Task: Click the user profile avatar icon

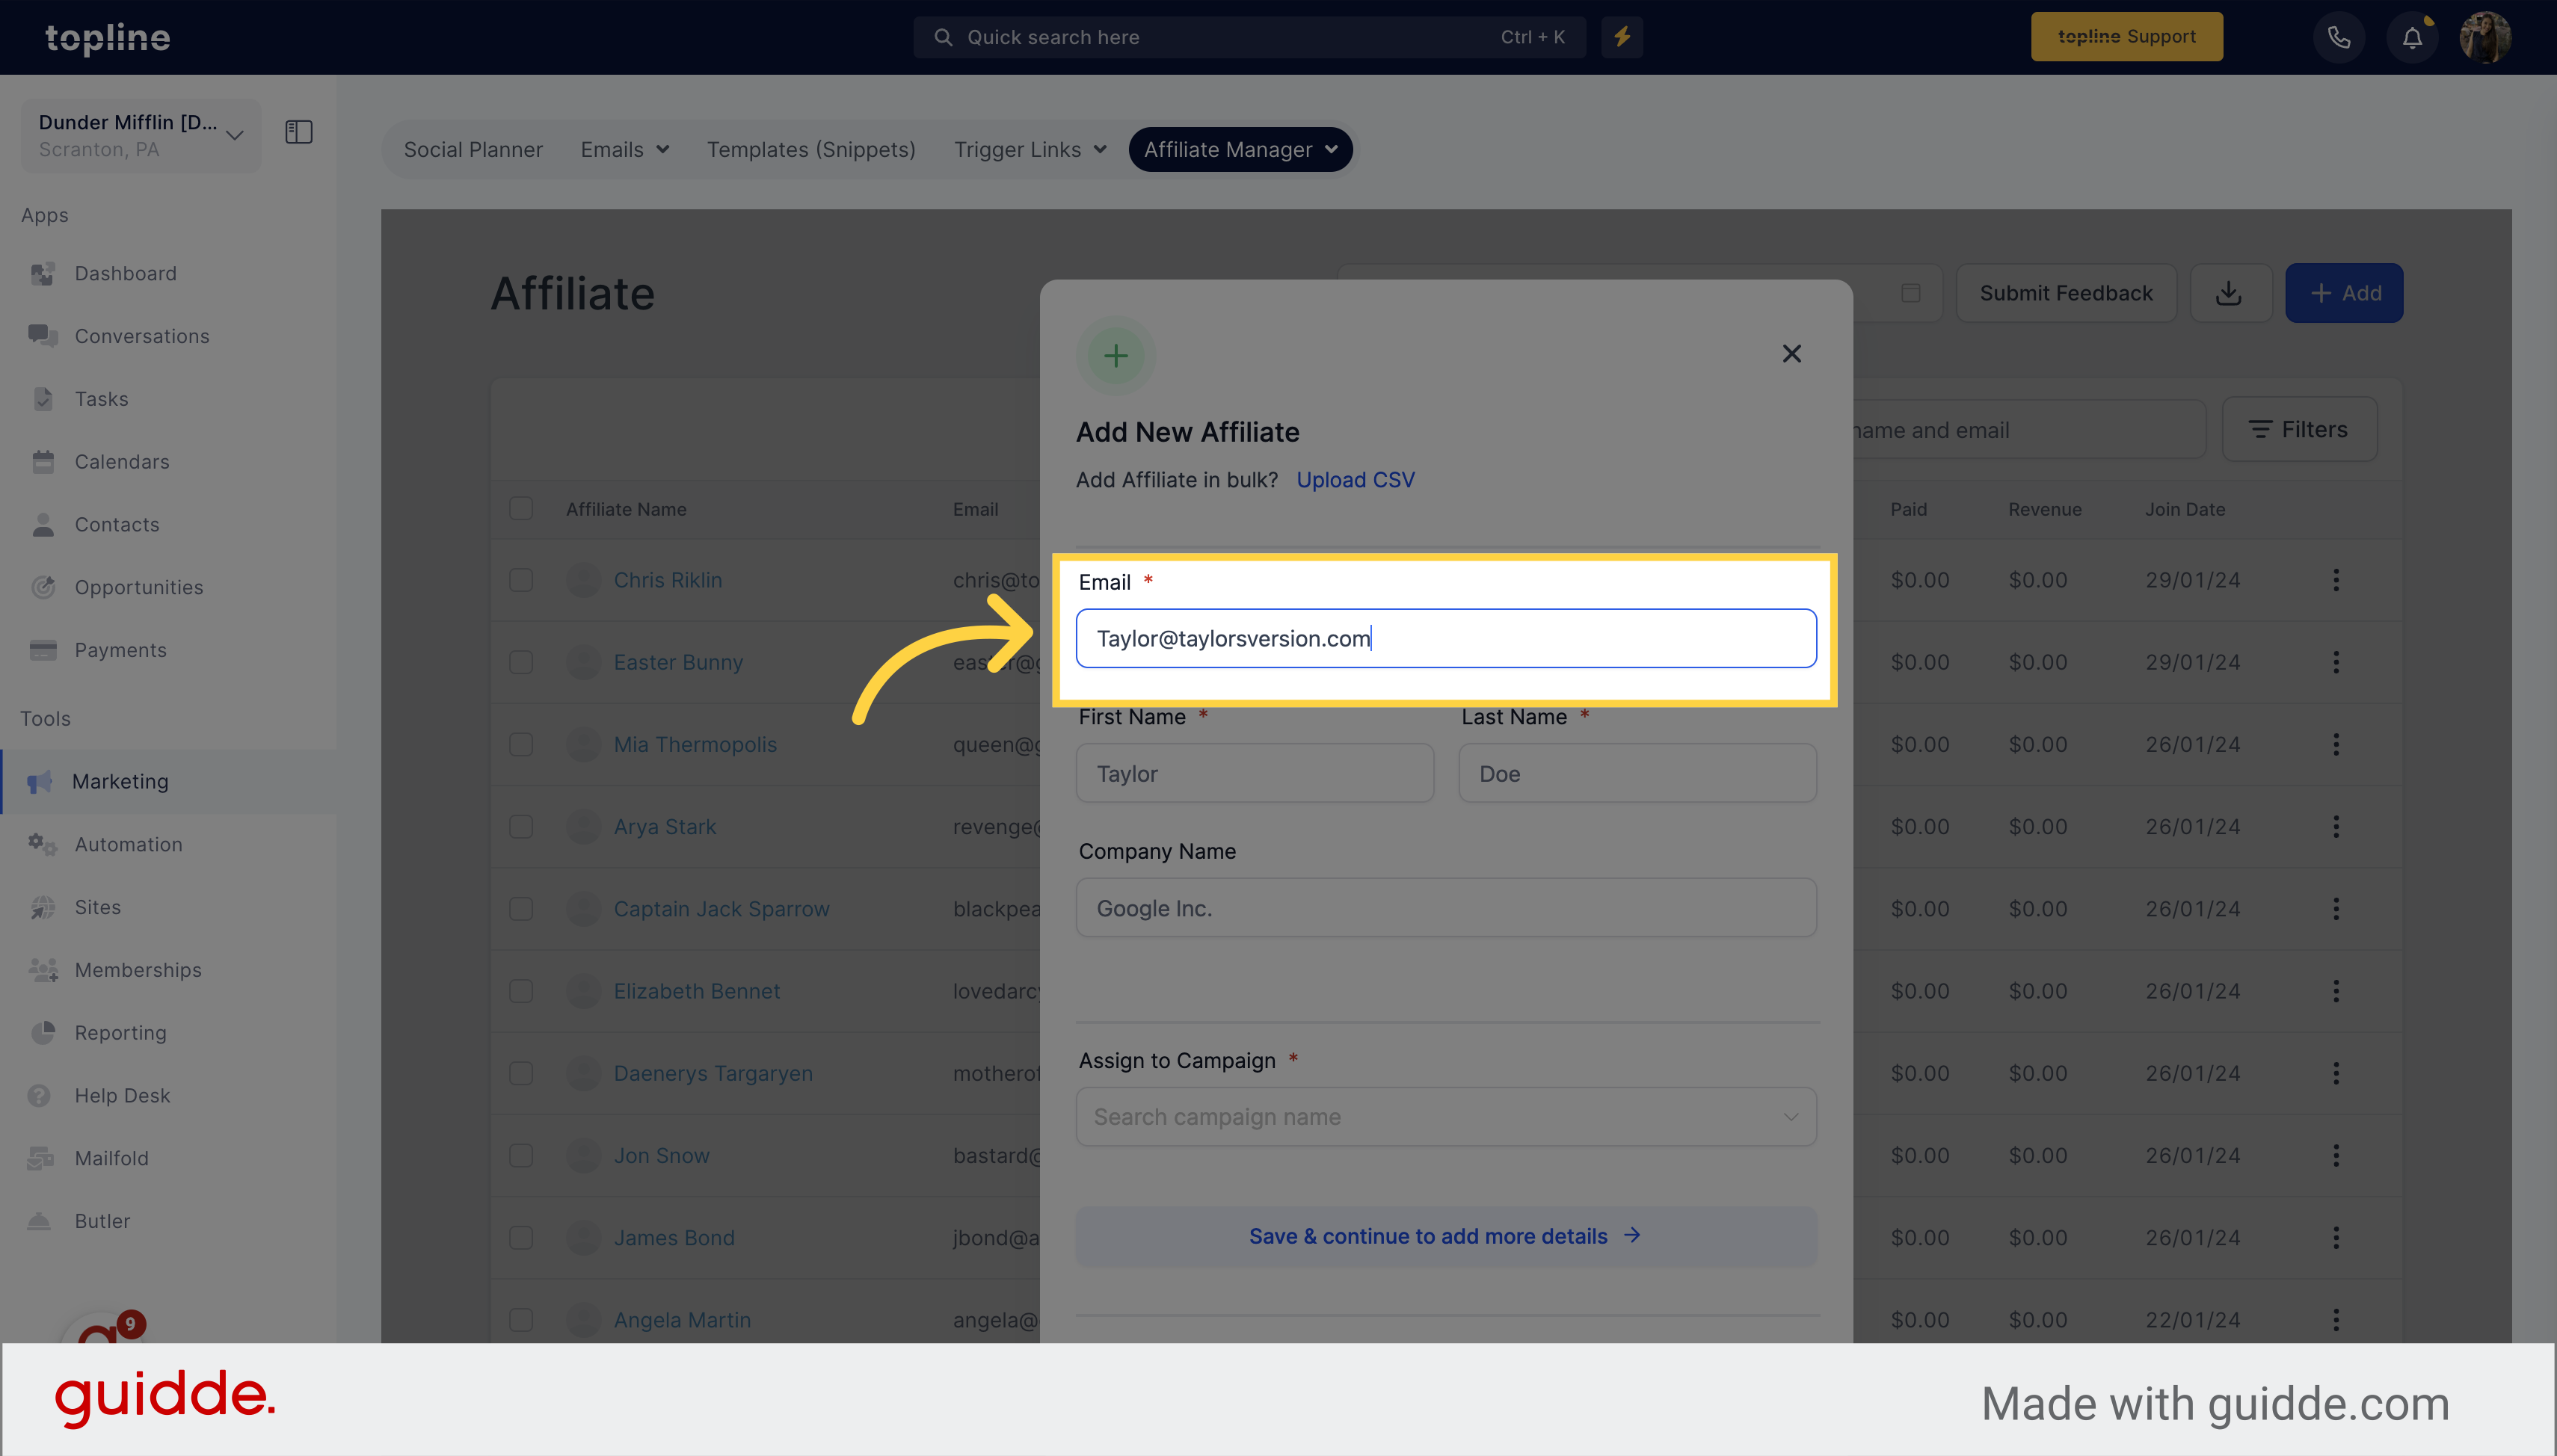Action: click(2487, 37)
